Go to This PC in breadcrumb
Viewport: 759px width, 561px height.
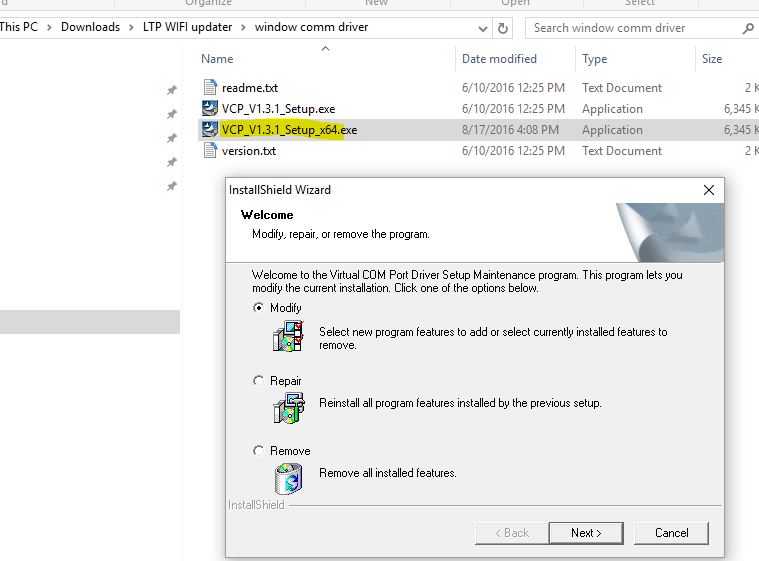(18, 27)
